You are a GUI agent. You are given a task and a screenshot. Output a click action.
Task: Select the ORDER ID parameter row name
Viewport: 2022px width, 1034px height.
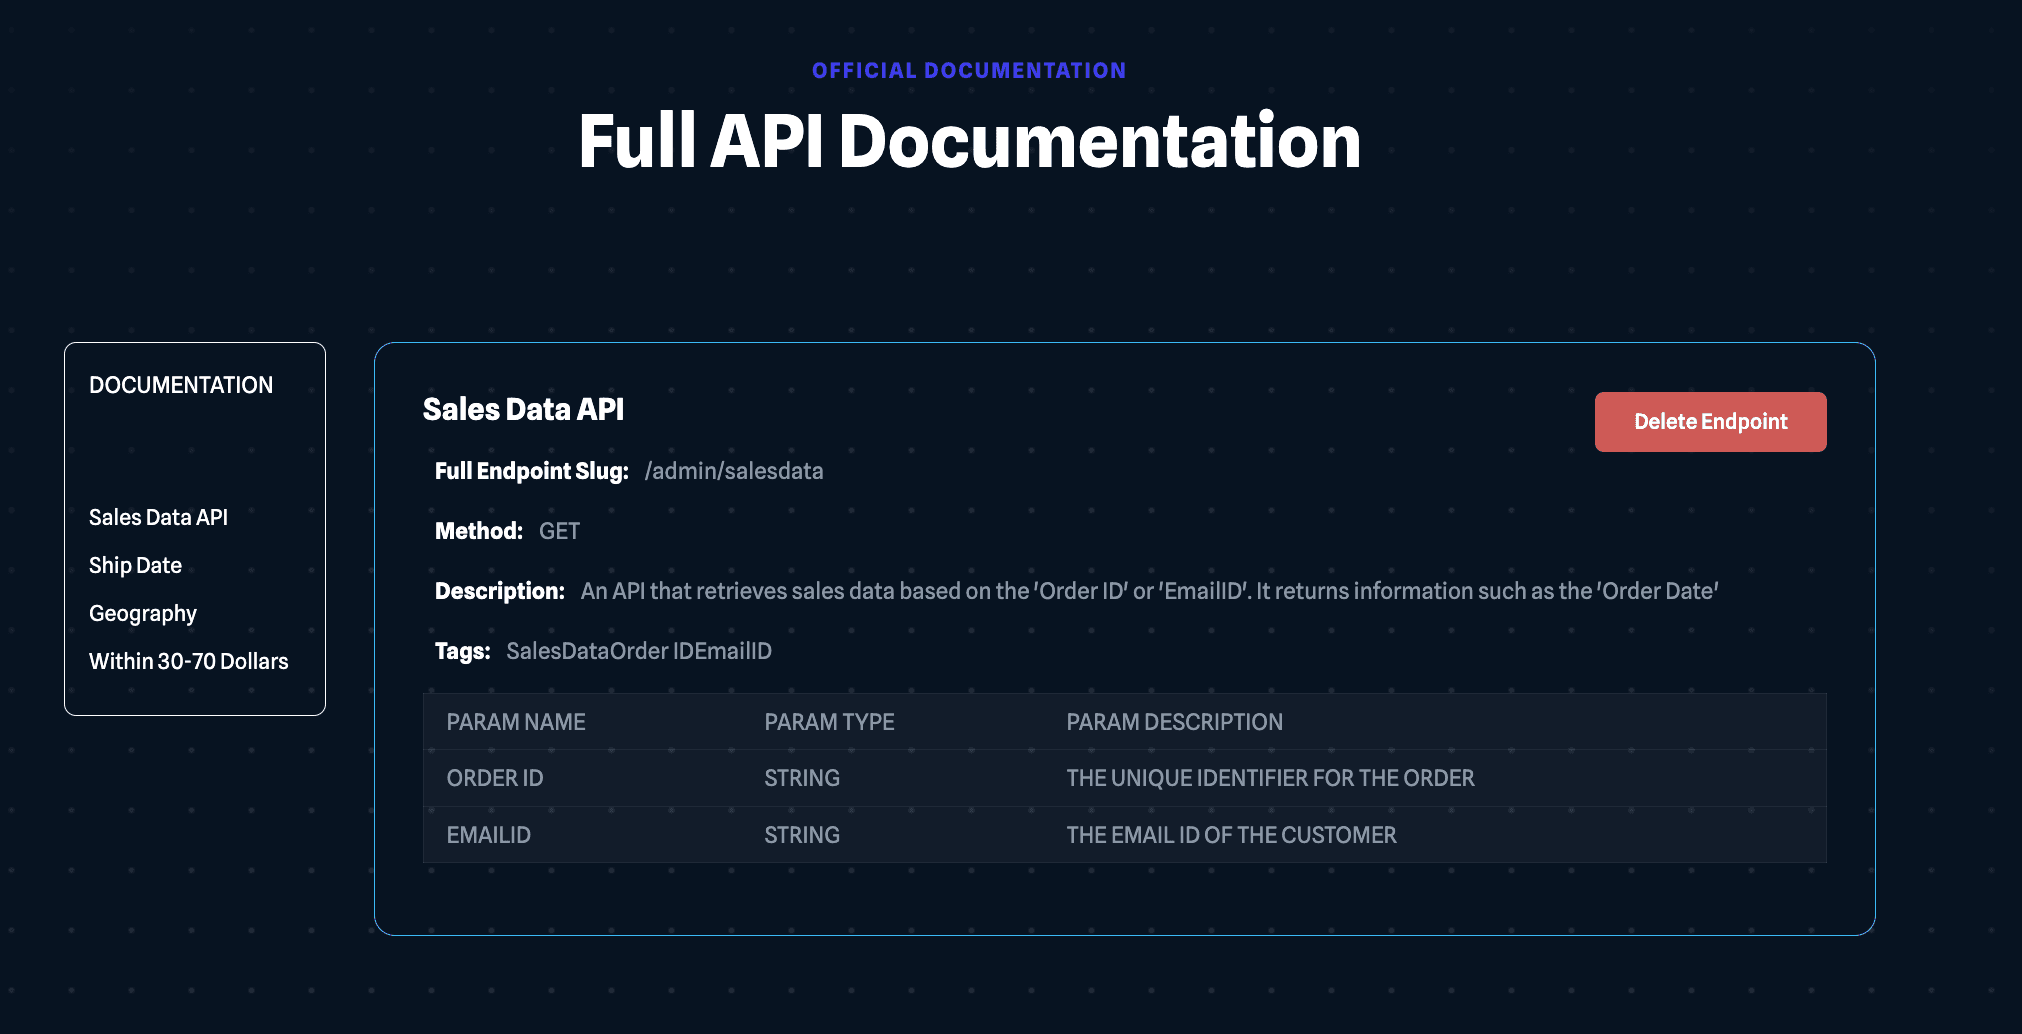495,778
